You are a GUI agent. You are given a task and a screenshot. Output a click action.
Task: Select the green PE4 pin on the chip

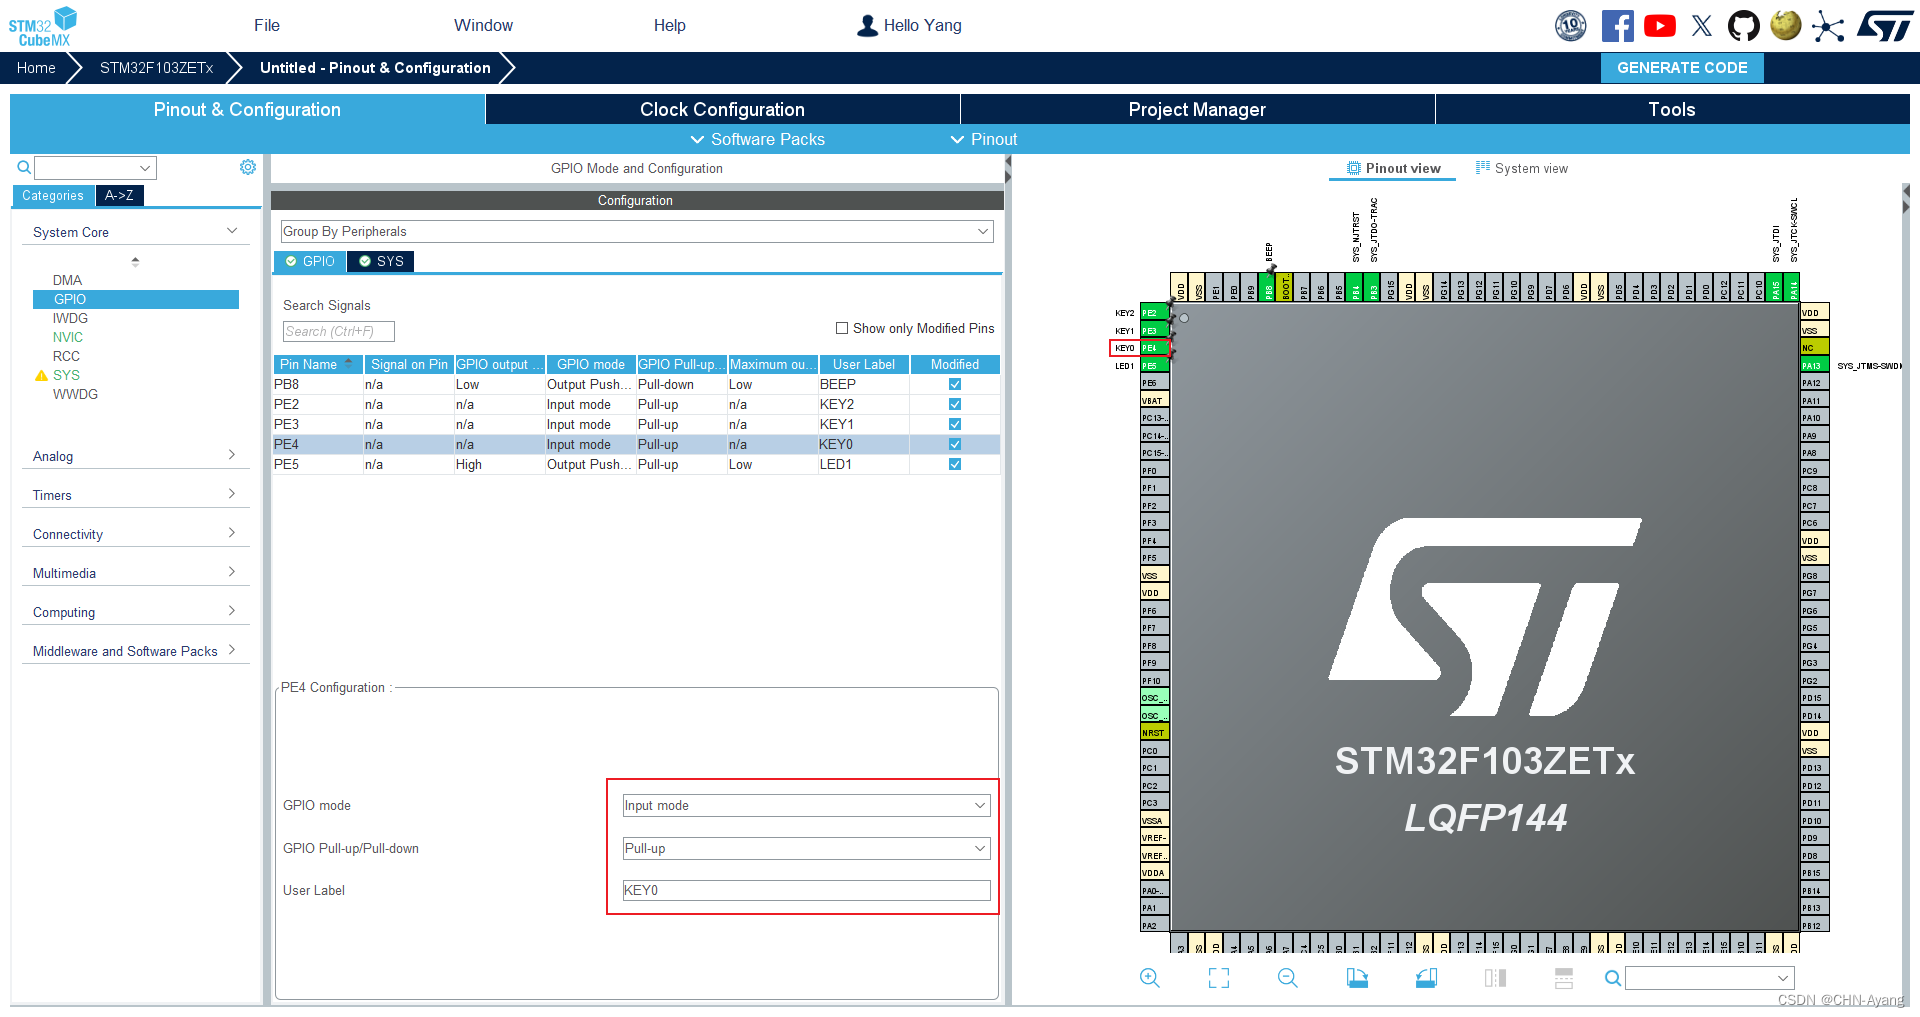(1155, 348)
